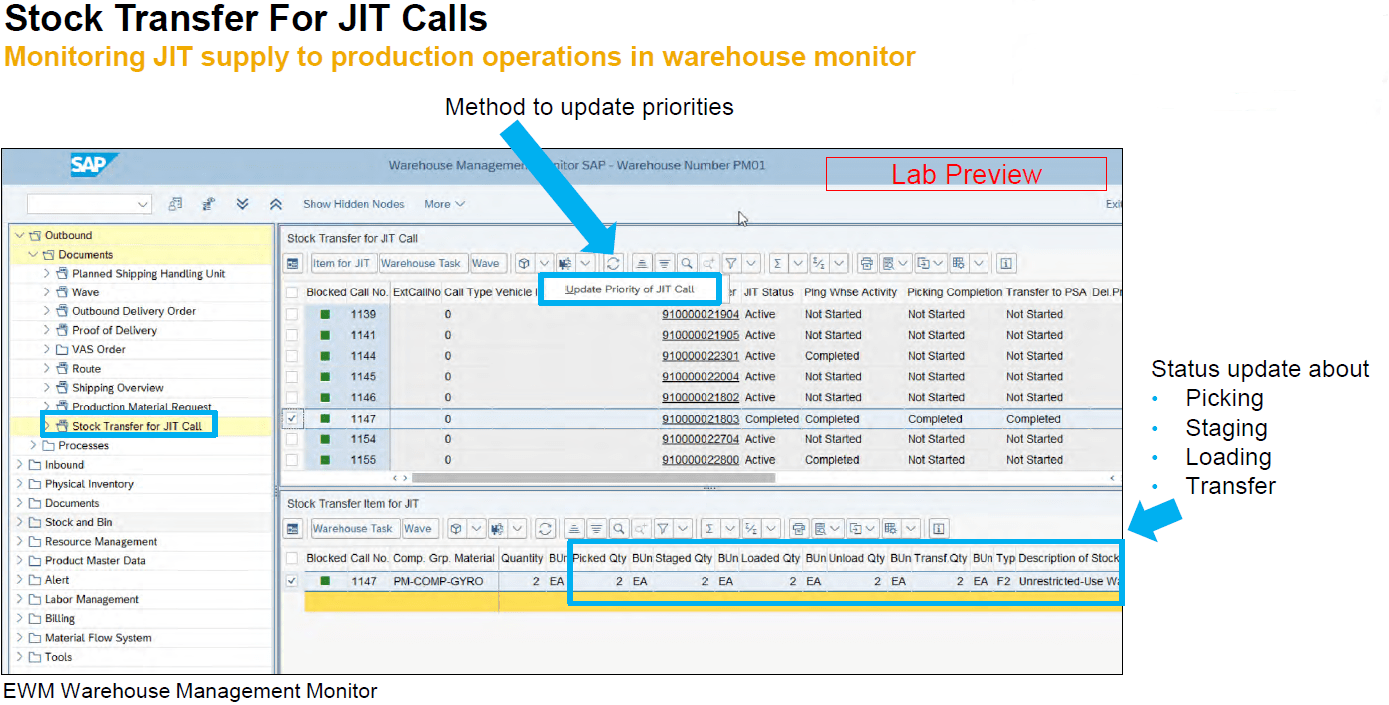This screenshot has width=1389, height=705.
Task: Select the Material Flow System tree item
Action: pyautogui.click(x=98, y=637)
